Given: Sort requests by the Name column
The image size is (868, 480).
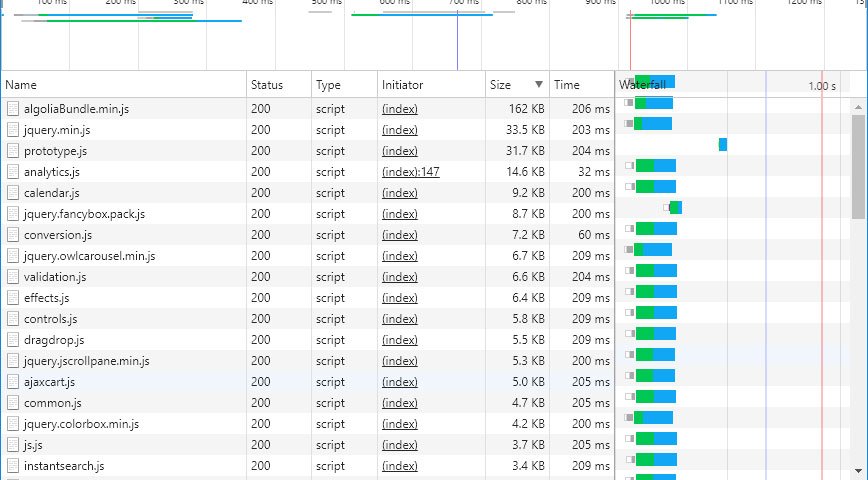Looking at the screenshot, I should pos(123,85).
